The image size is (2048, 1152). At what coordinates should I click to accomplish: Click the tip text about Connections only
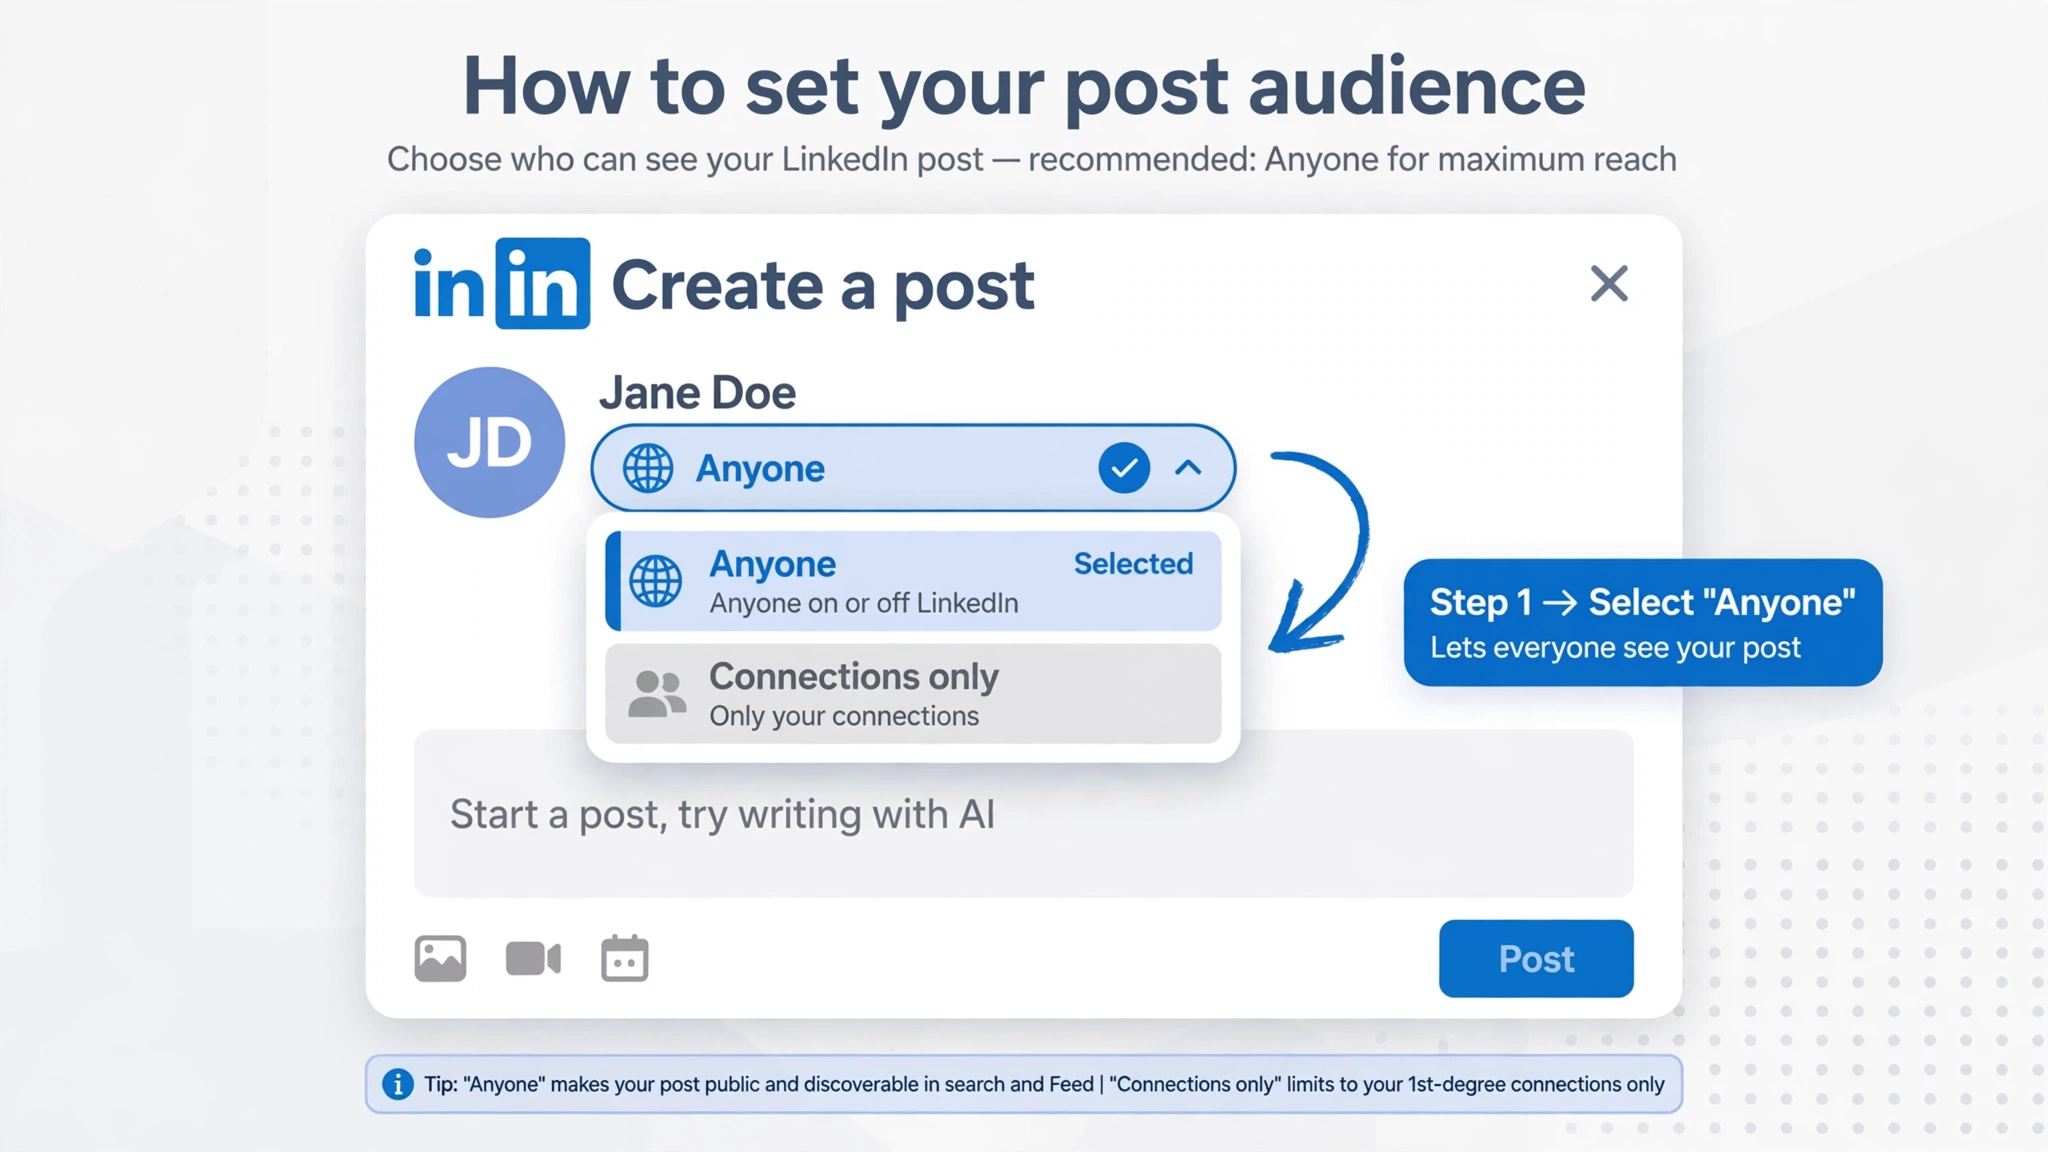tap(1387, 1084)
